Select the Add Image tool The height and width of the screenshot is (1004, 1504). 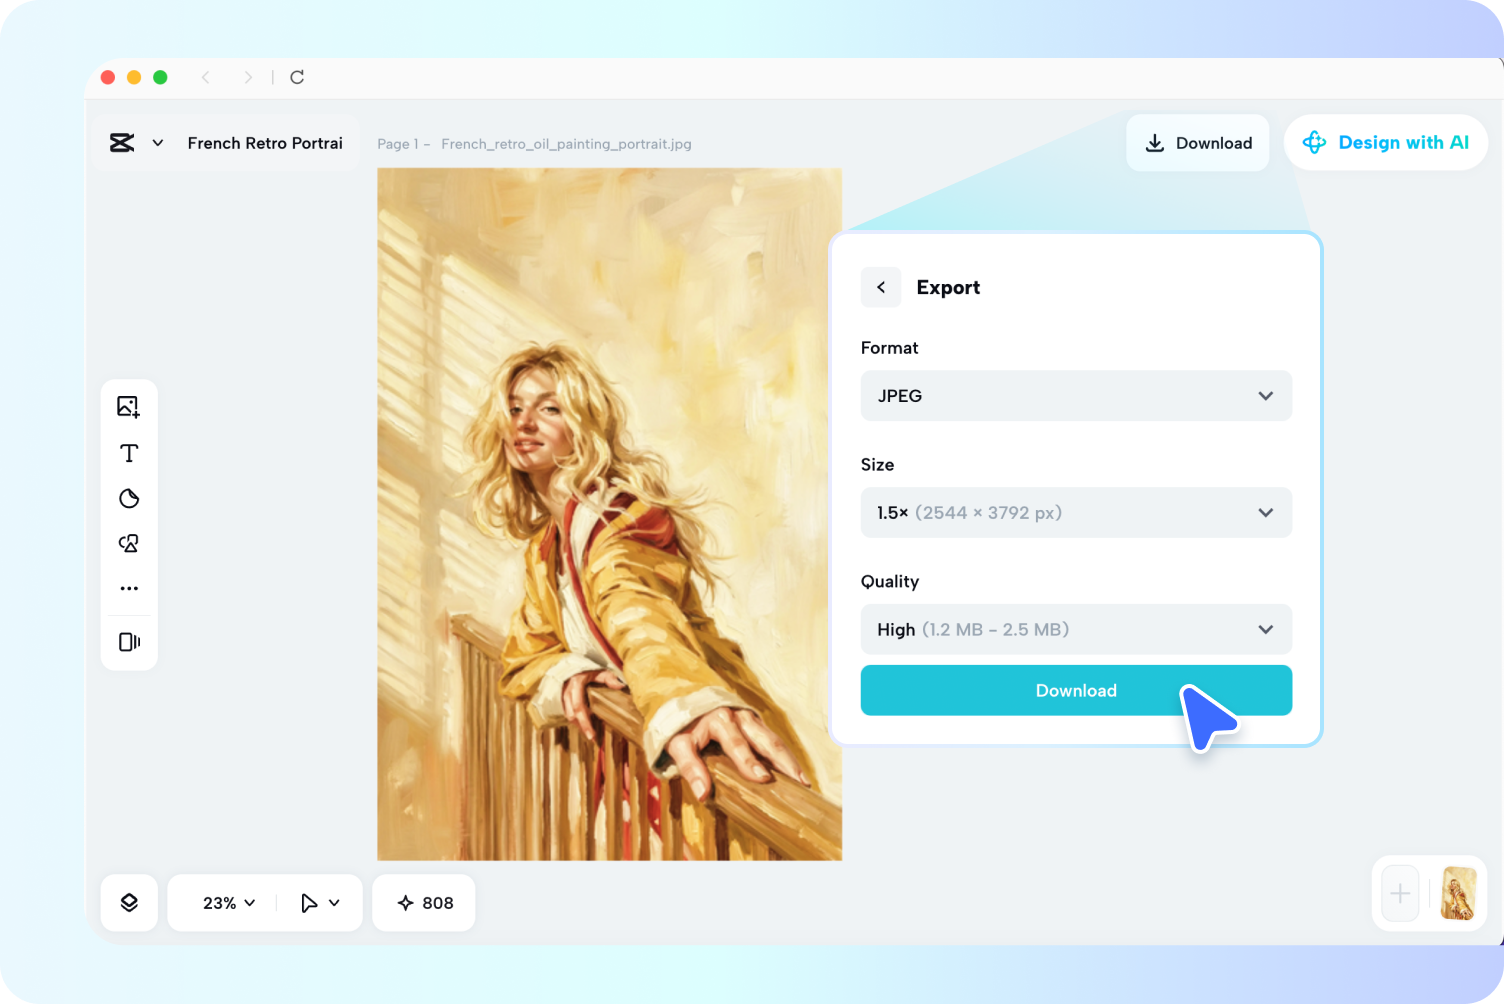tap(128, 406)
